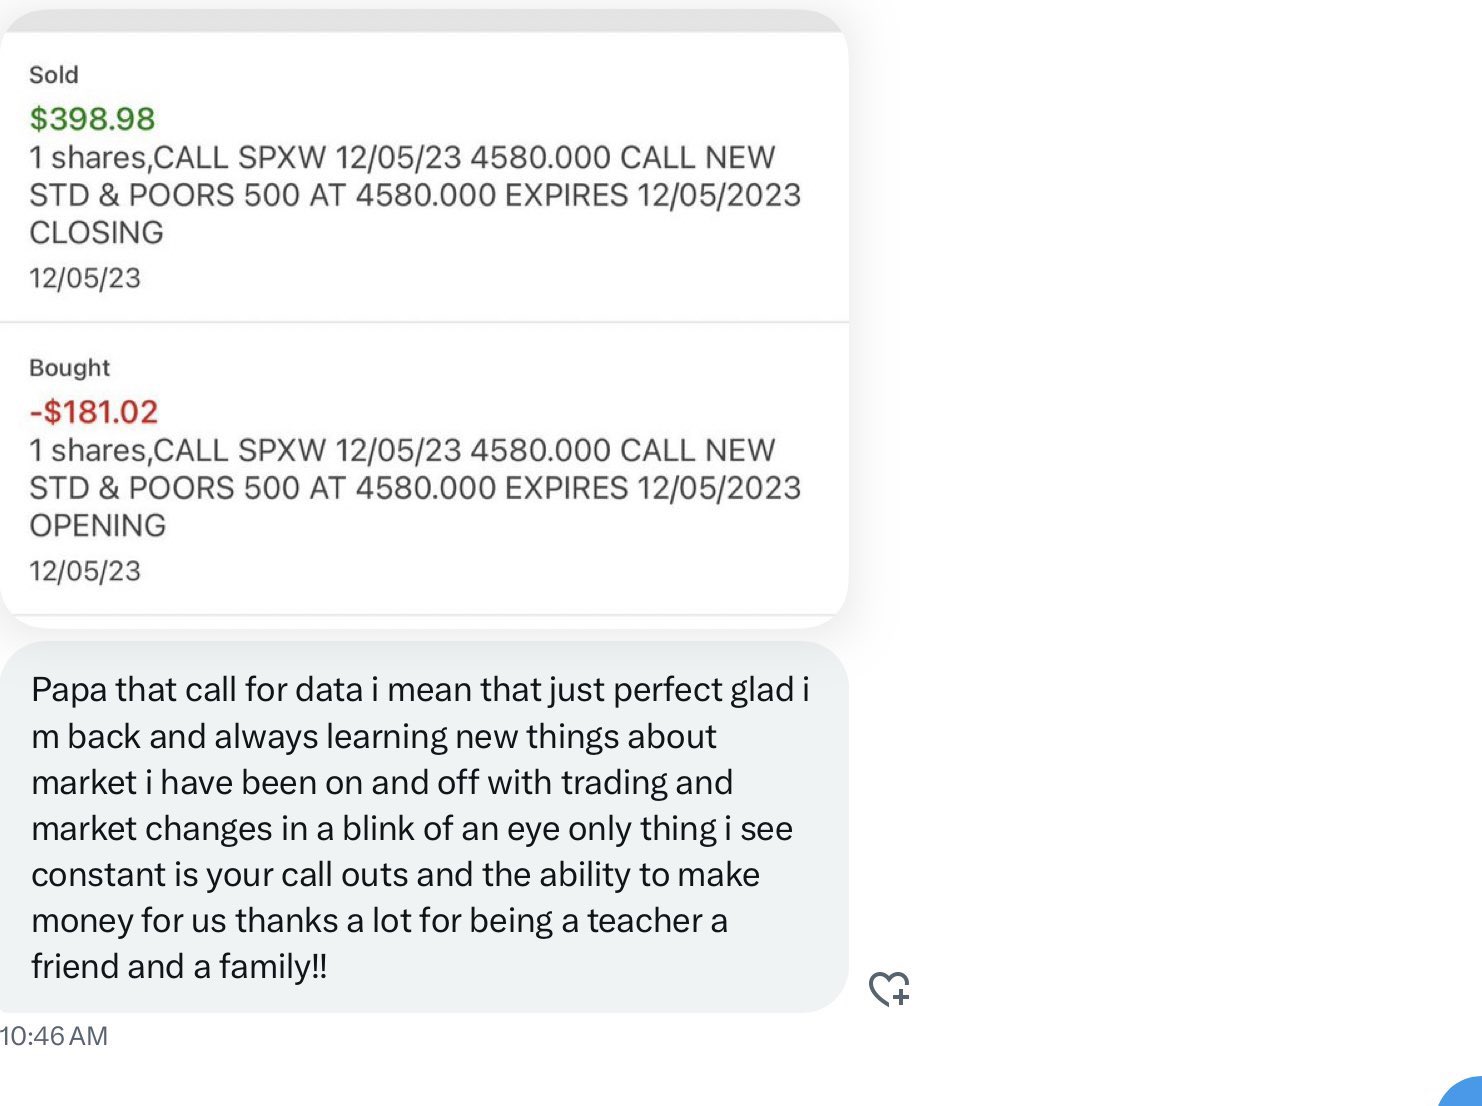Select the green $398.98 sold amount
Image resolution: width=1482 pixels, height=1106 pixels.
click(92, 119)
